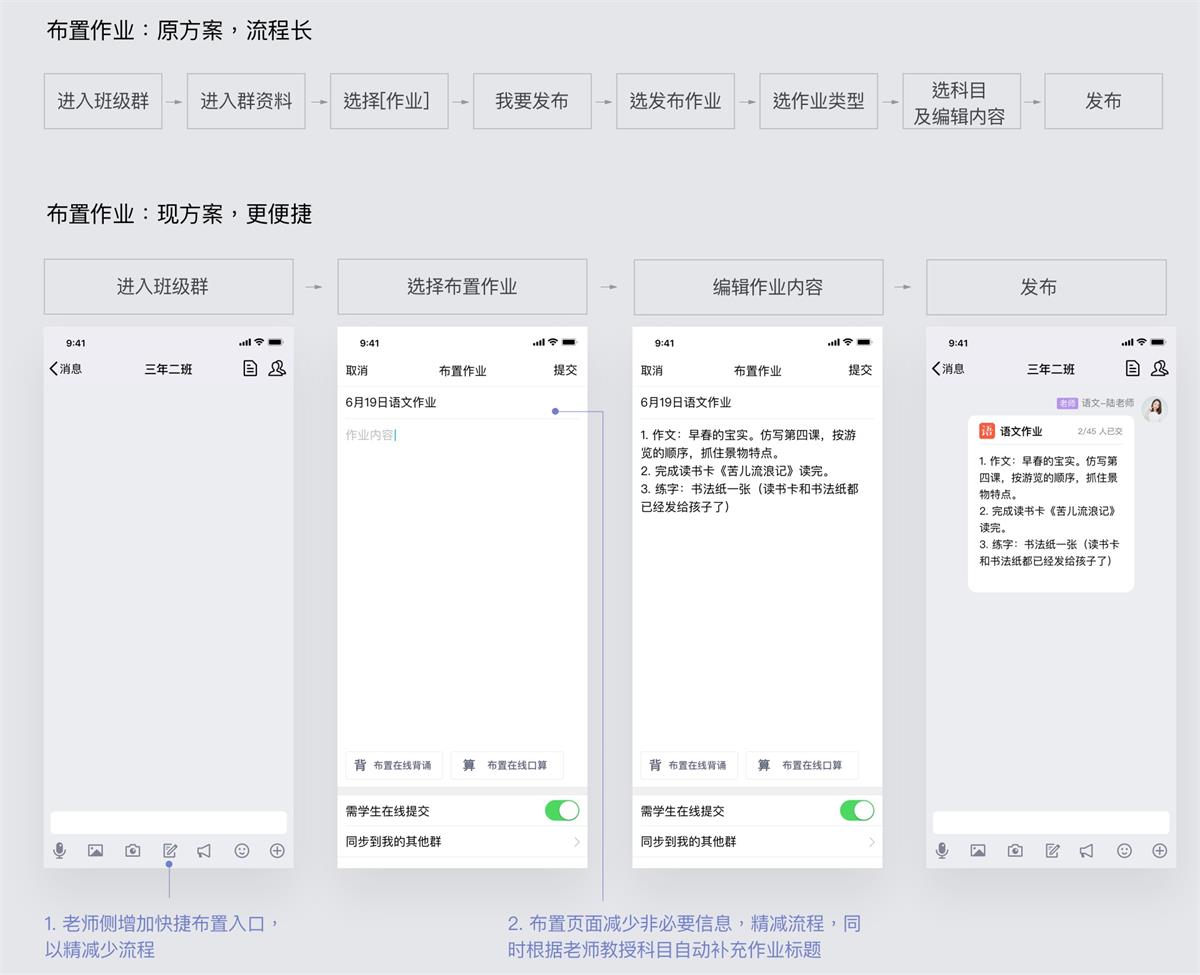
Task: Tap microphone icon in 进入班级群 chat screen
Action: (60, 850)
